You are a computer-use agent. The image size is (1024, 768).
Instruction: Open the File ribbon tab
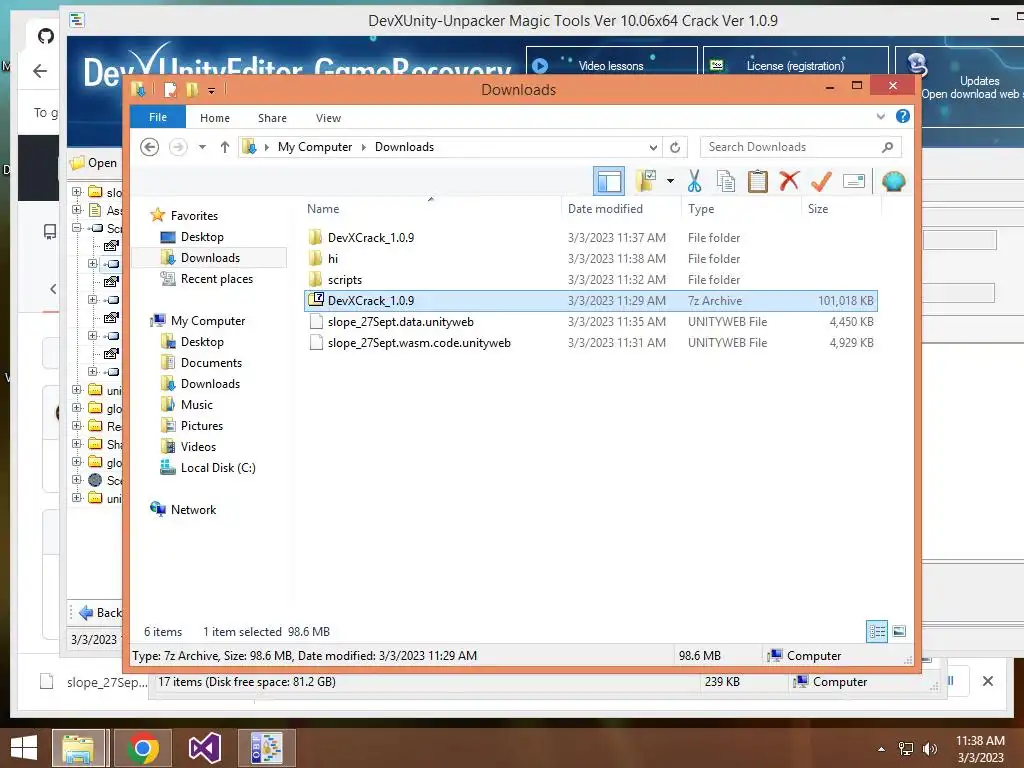(x=158, y=117)
